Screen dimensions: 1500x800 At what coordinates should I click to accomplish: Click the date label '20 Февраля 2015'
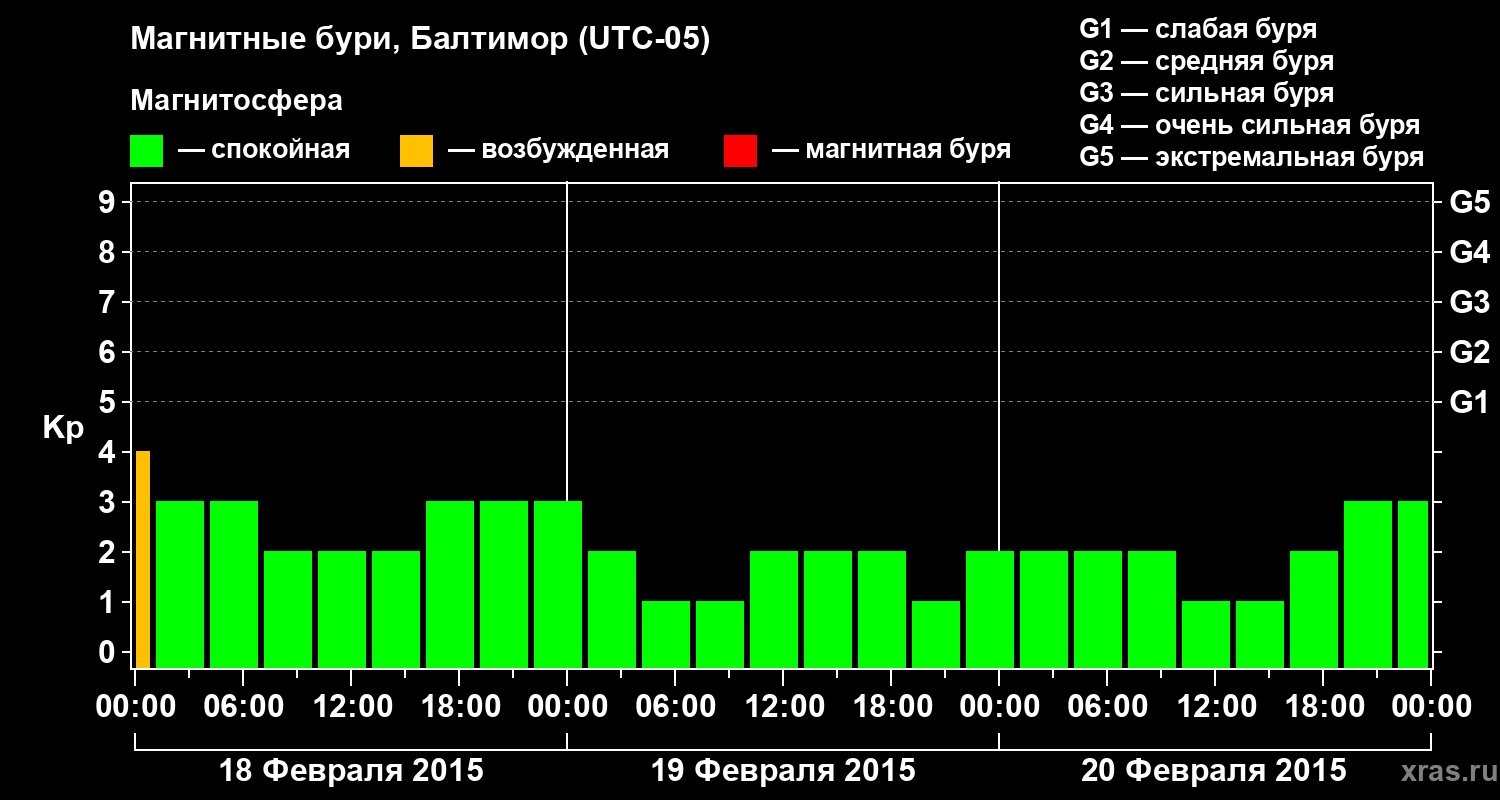tap(1215, 772)
